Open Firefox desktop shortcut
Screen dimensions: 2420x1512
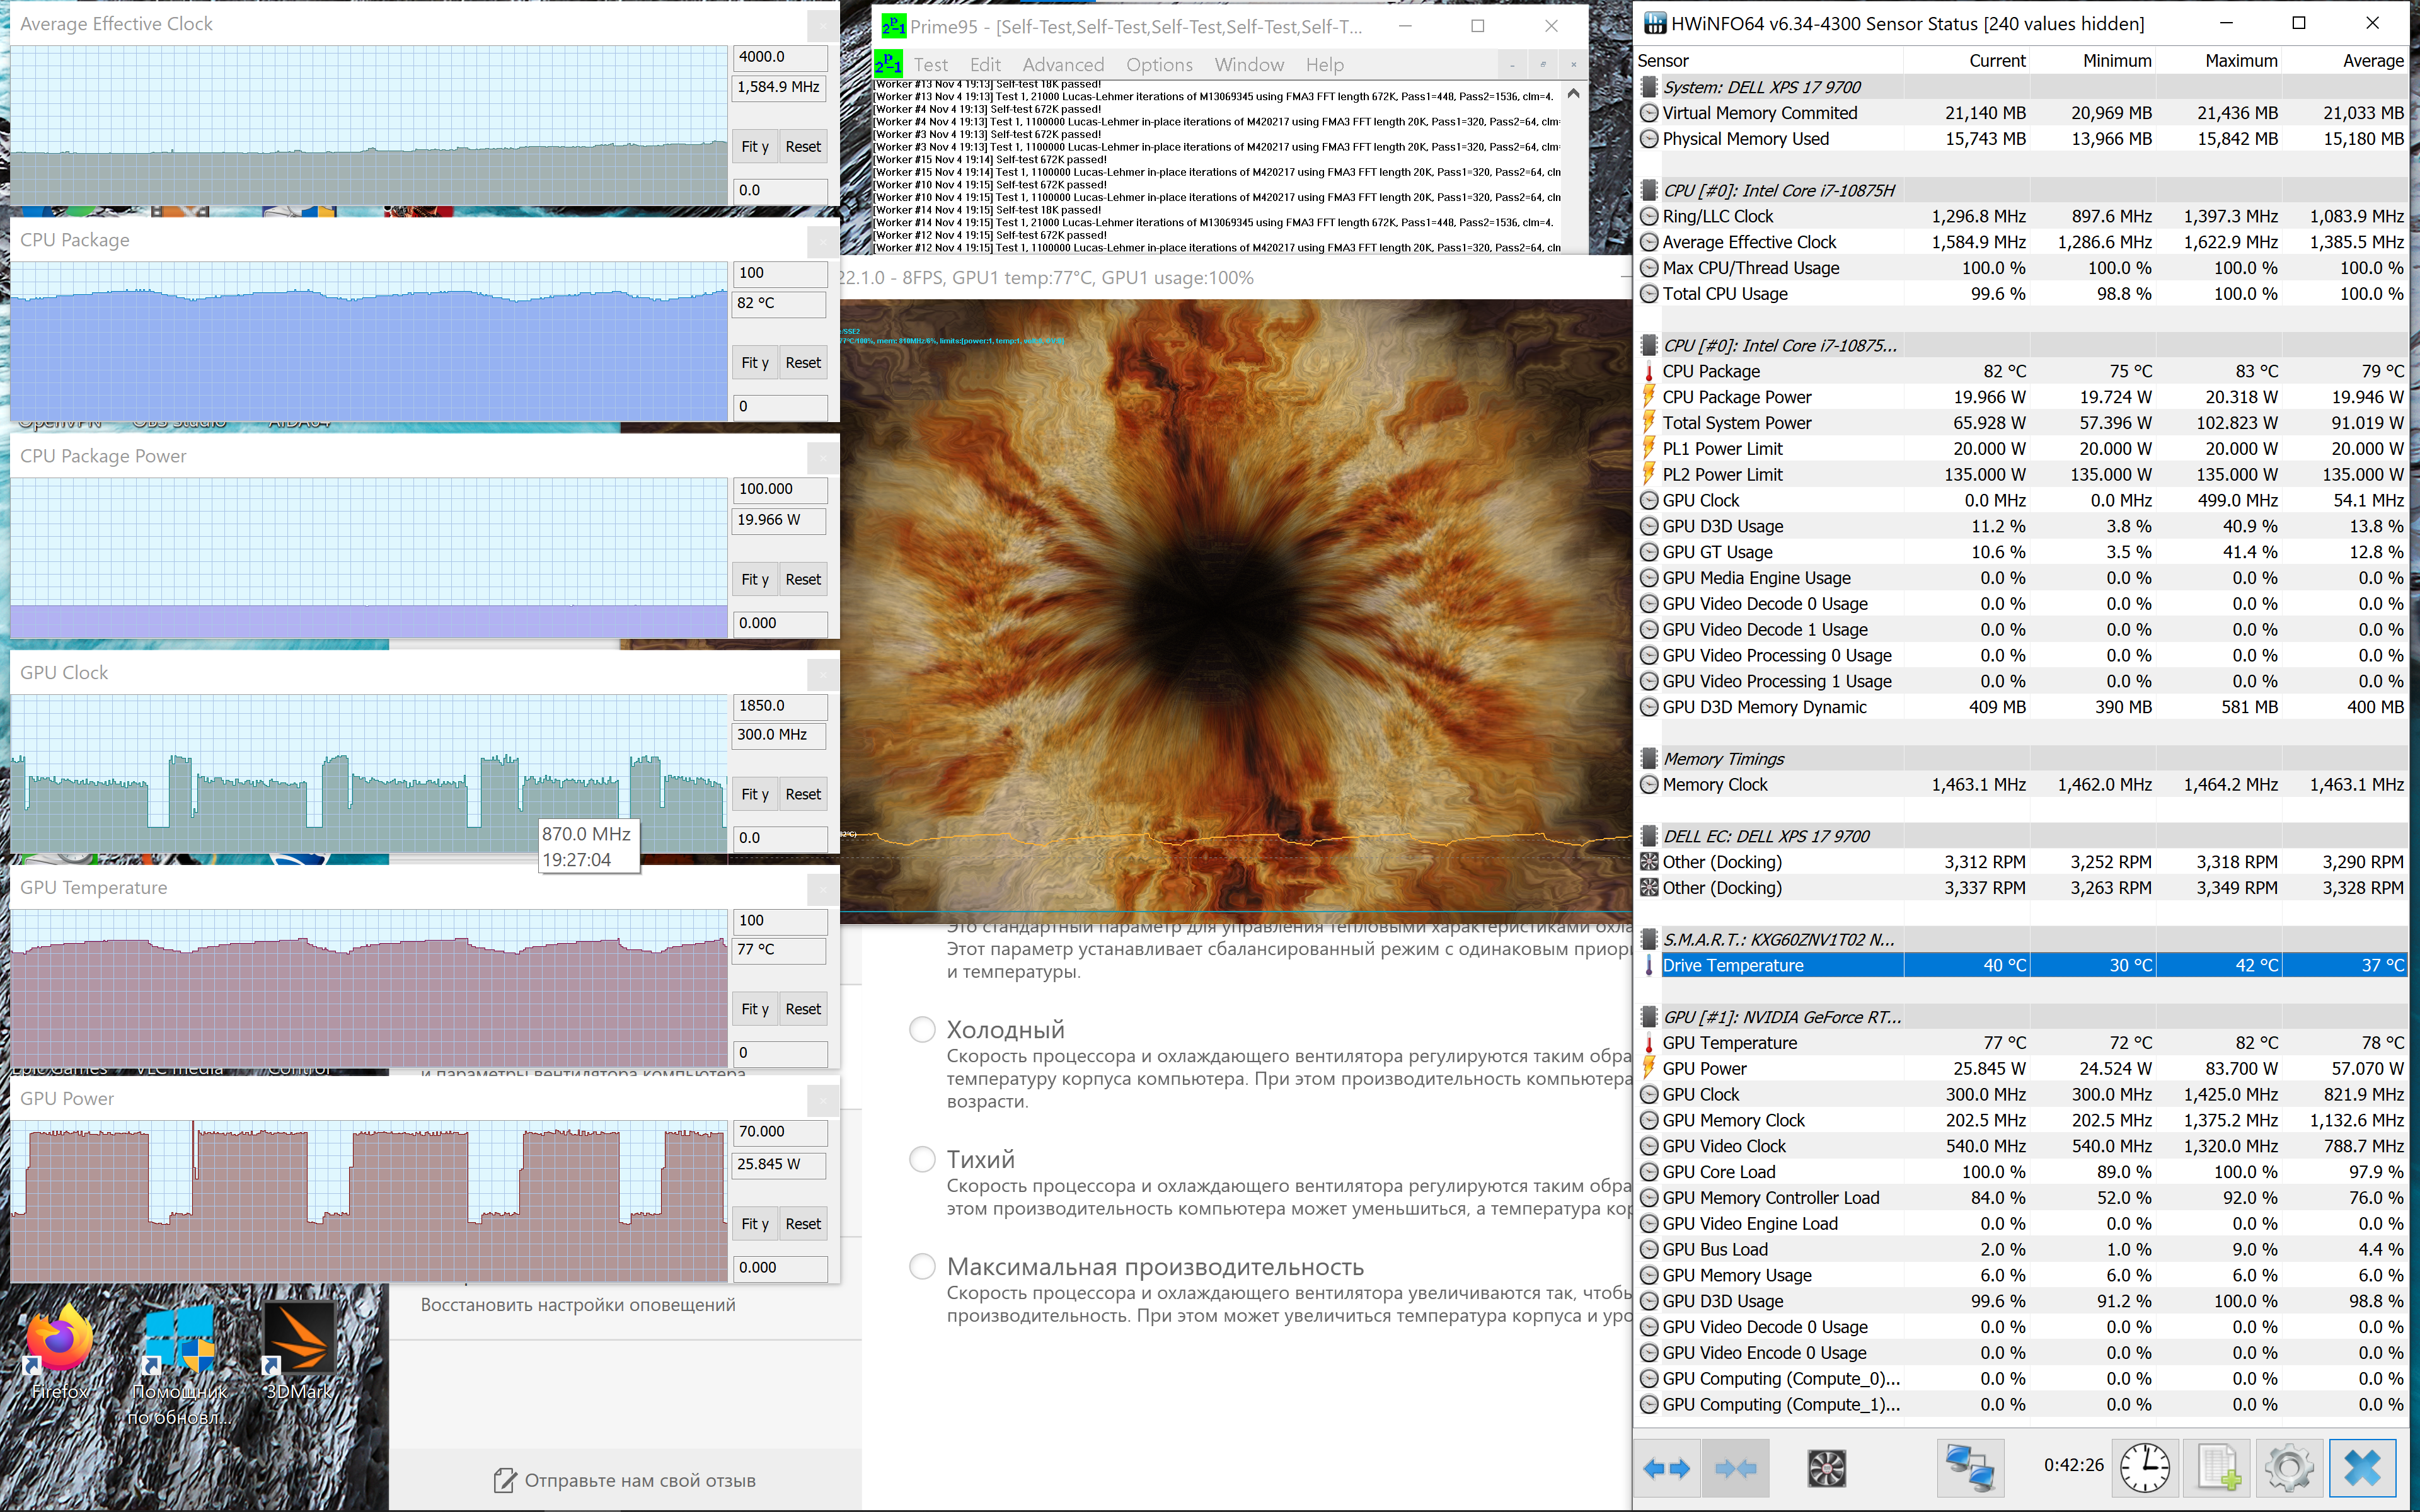(x=60, y=1352)
